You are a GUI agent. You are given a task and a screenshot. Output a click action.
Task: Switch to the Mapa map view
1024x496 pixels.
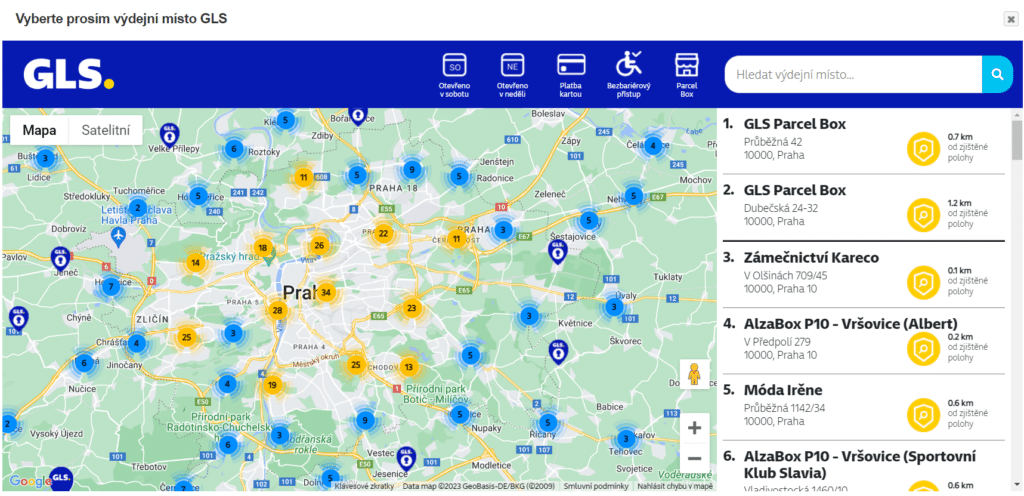(x=39, y=130)
